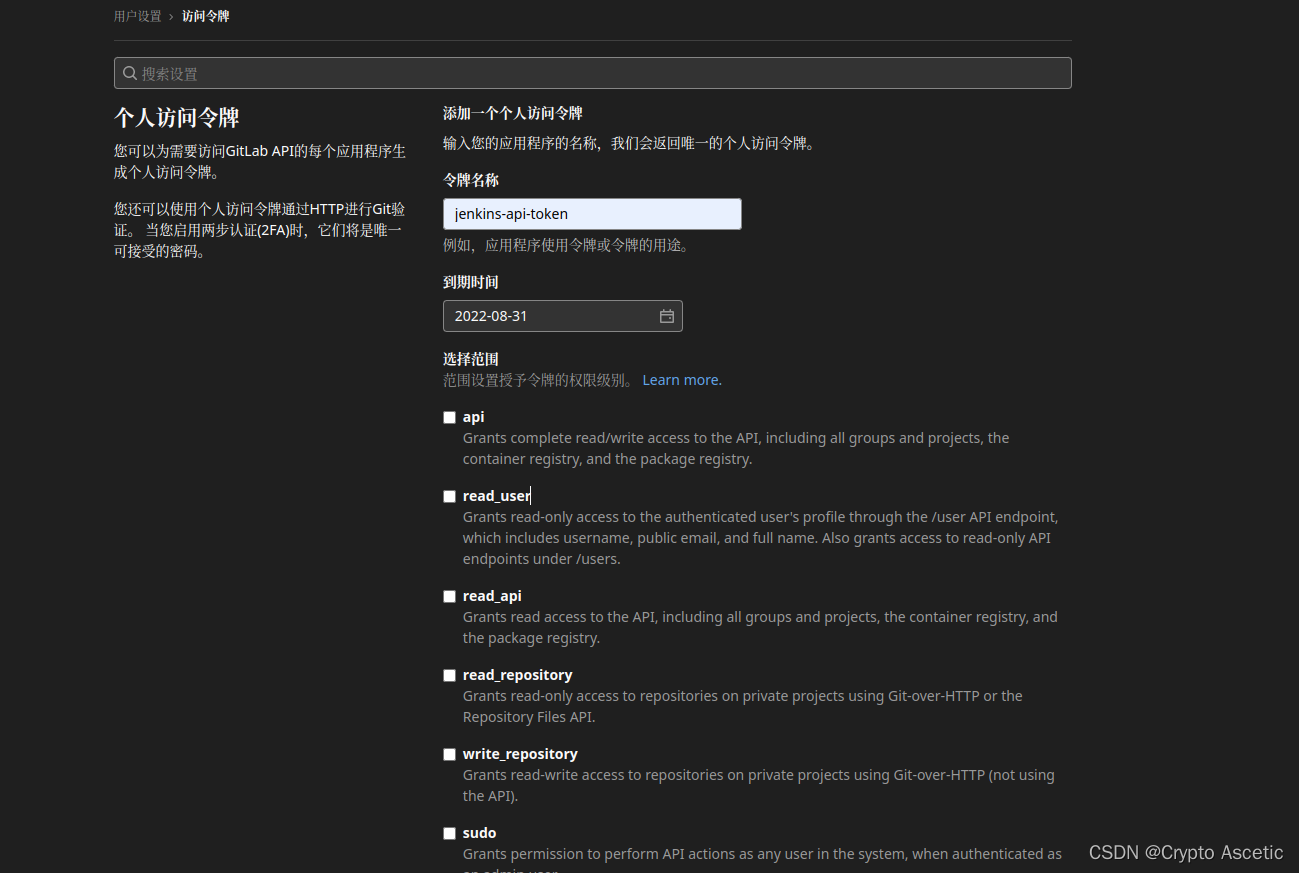Focus the 搜索设置 search field

pos(593,73)
